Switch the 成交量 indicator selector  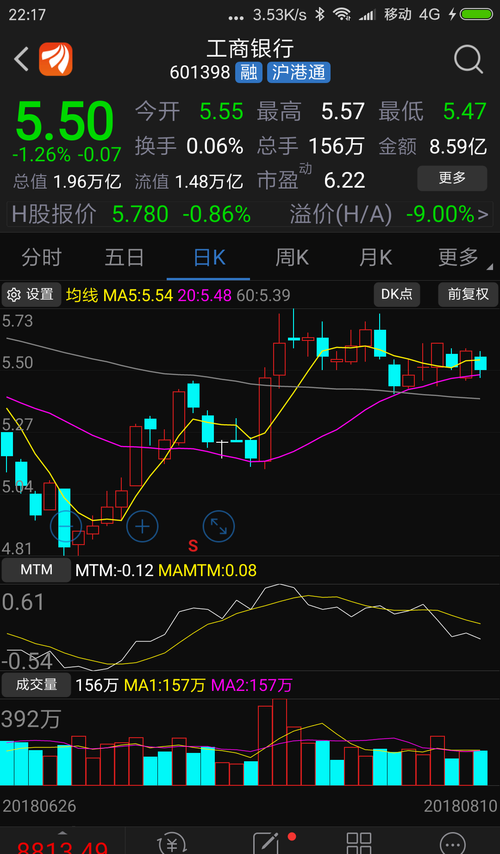tap(36, 685)
